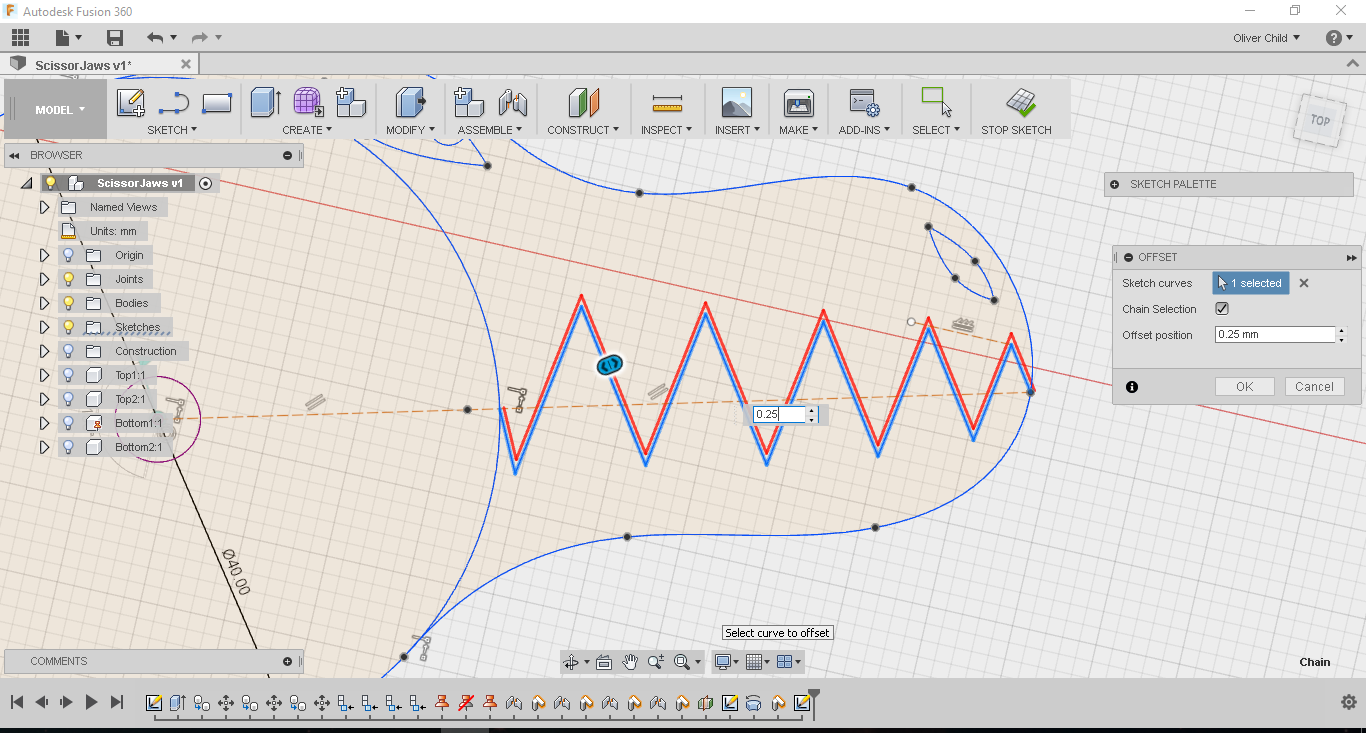Activate the ScissorJaws v1 component radio button
Screen dimensions: 1366x733
pos(205,183)
